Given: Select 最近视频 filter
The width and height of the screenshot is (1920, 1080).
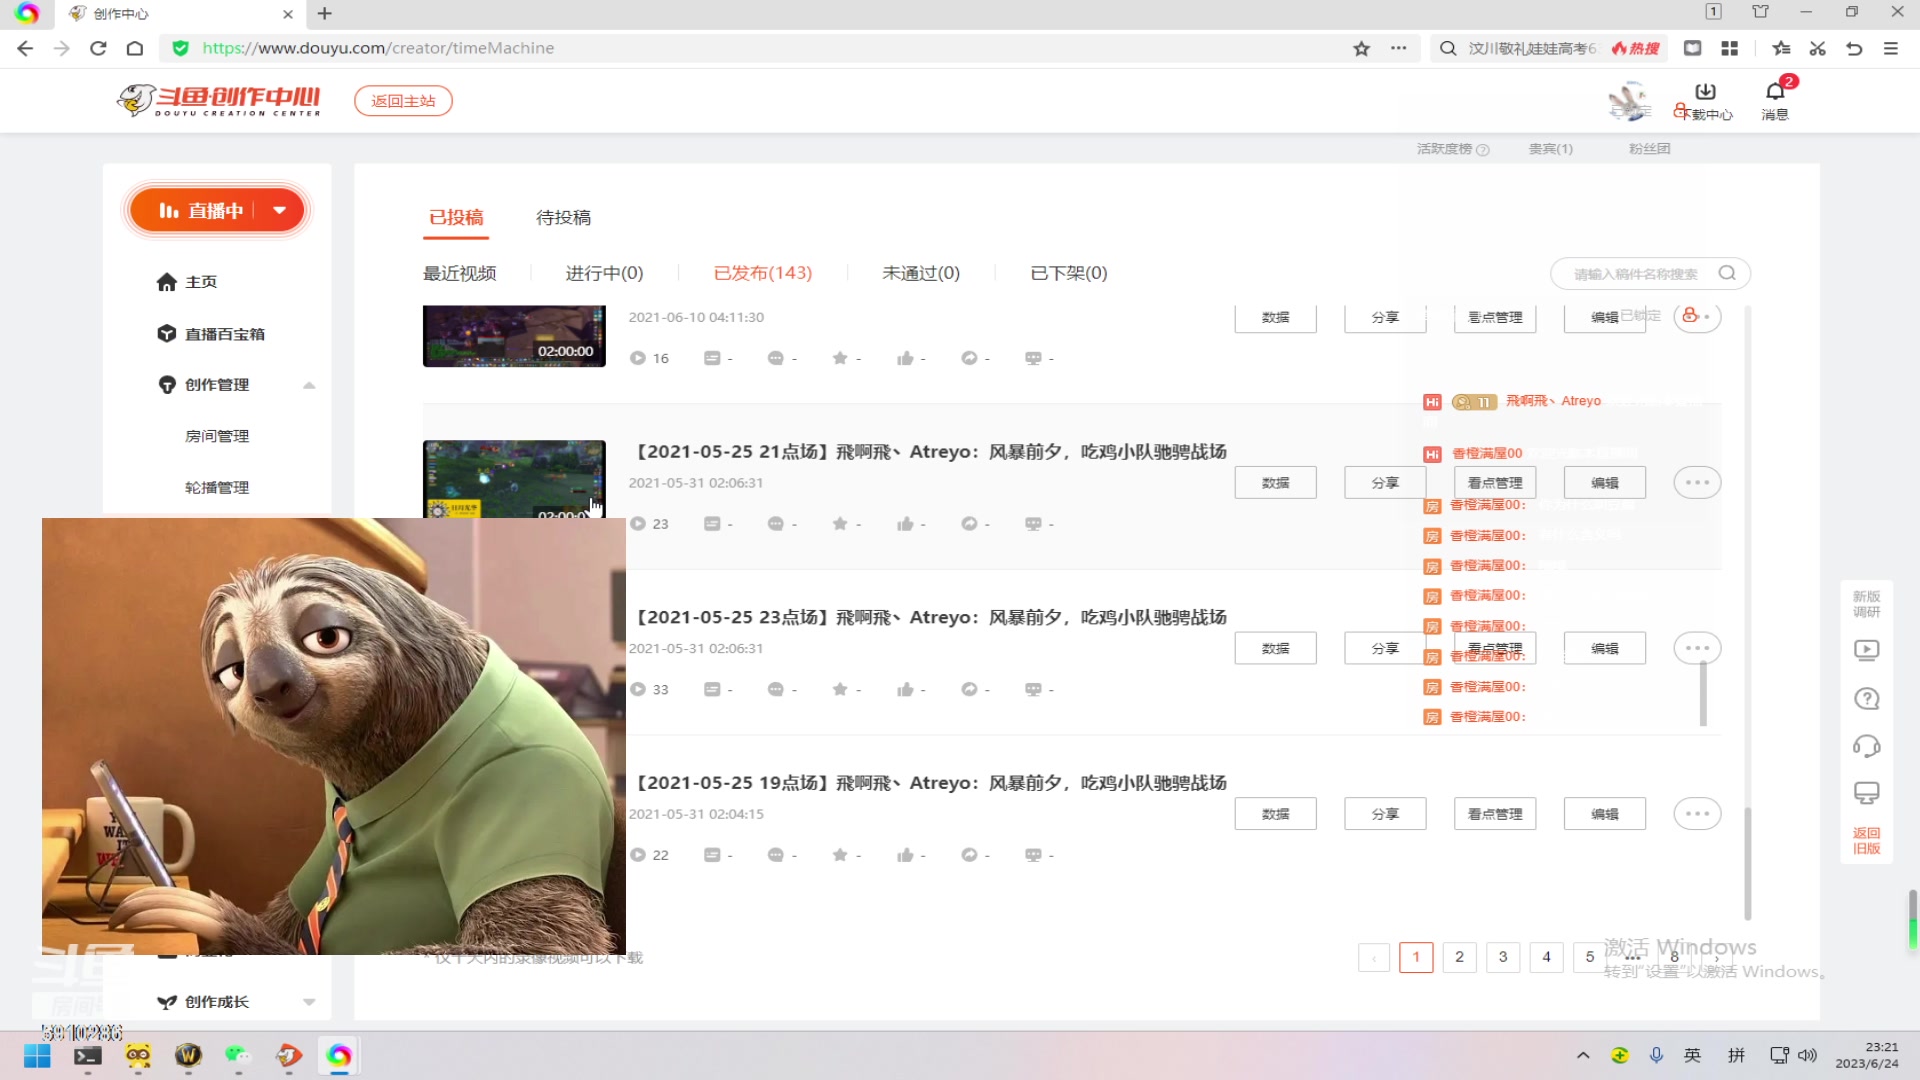Looking at the screenshot, I should coord(459,273).
